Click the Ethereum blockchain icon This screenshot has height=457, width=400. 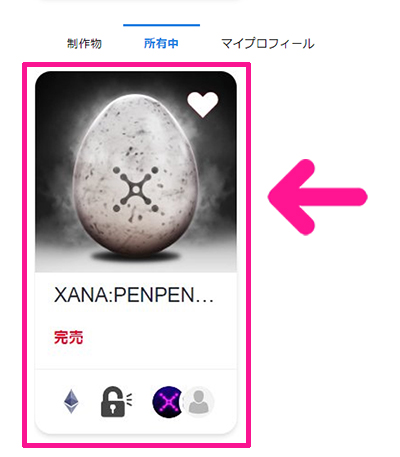point(71,401)
